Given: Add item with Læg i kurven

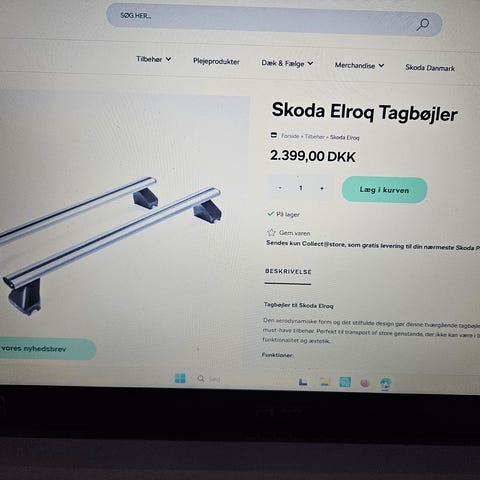Looking at the screenshot, I should [384, 190].
